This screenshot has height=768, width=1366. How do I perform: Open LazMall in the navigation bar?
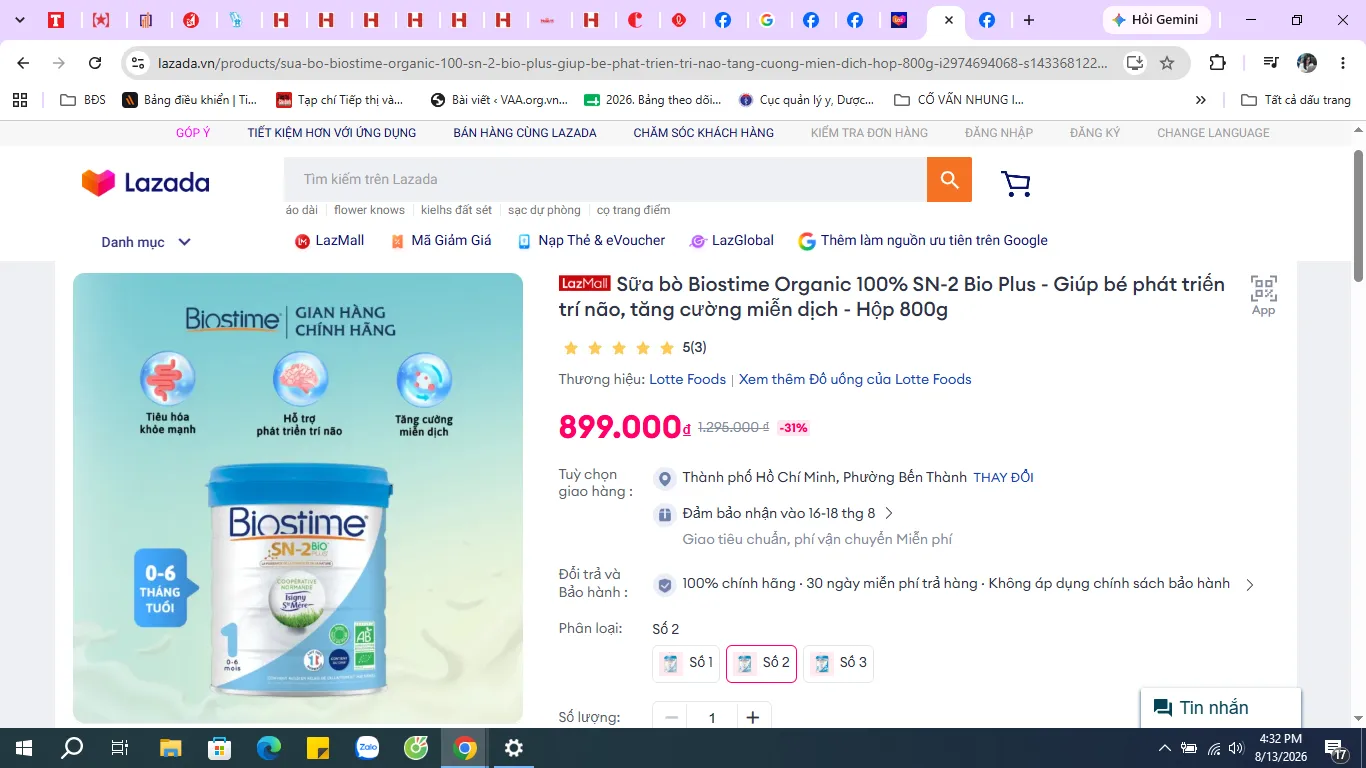(329, 241)
